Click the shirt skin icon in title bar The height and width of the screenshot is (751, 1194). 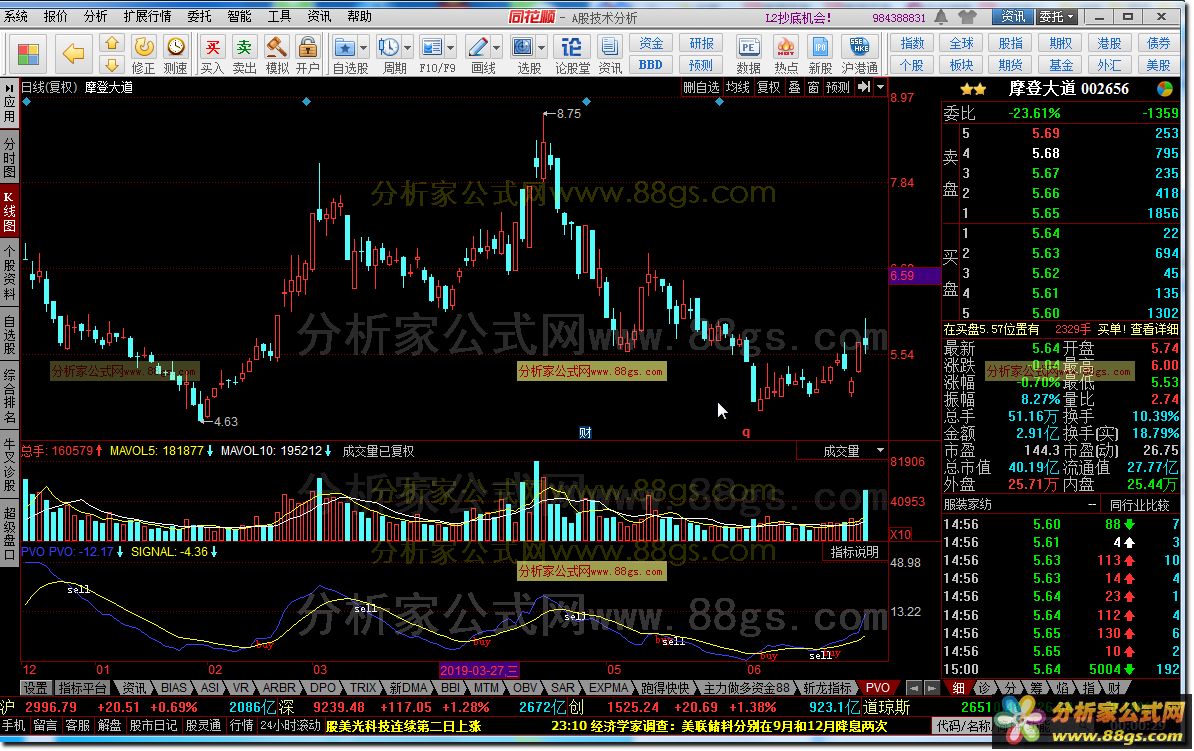click(x=967, y=17)
